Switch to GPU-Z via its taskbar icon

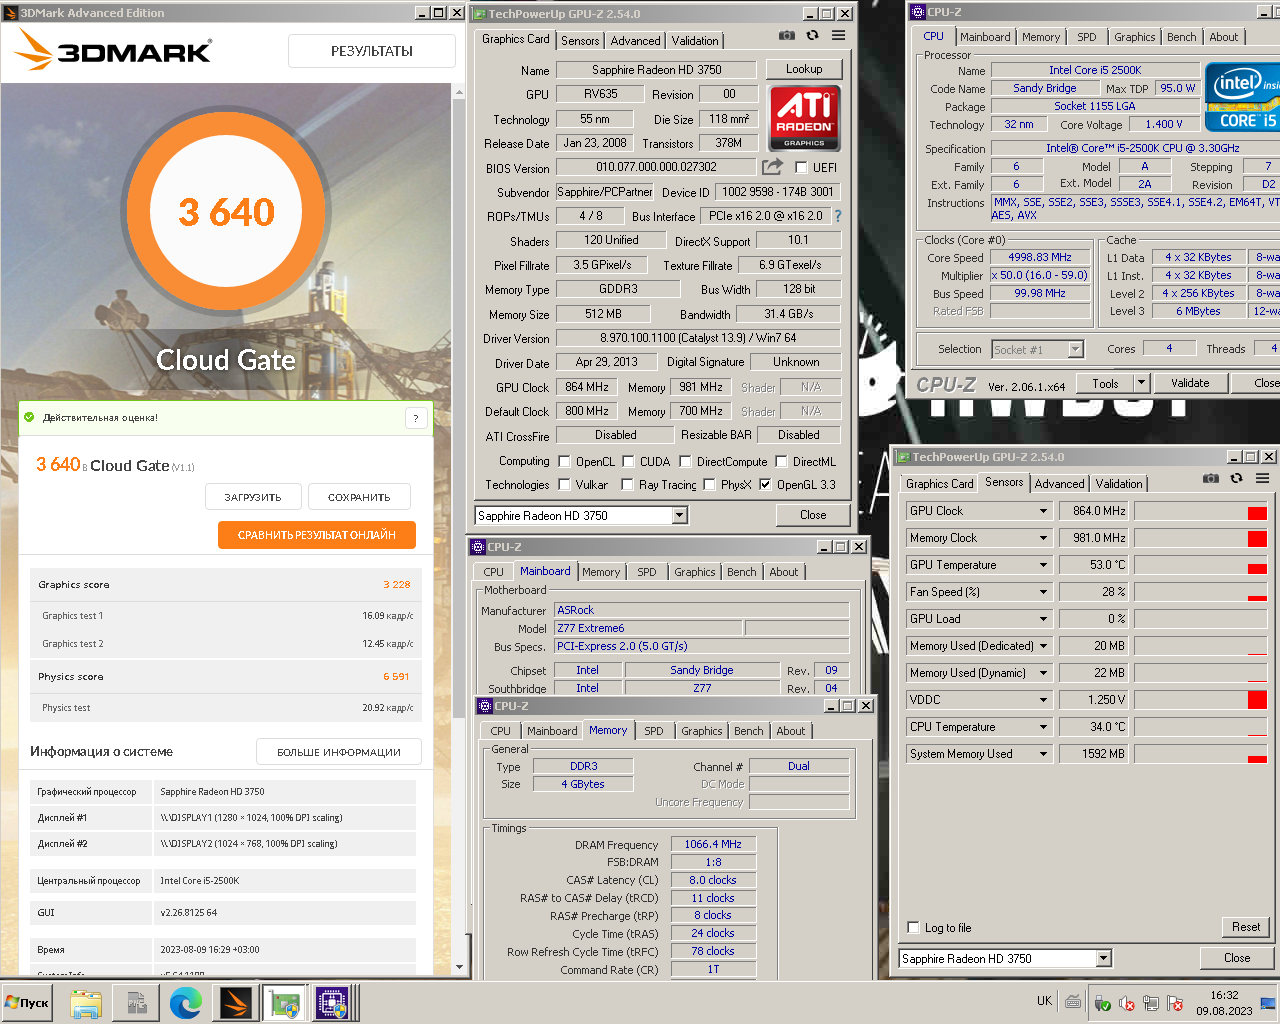coord(284,1003)
